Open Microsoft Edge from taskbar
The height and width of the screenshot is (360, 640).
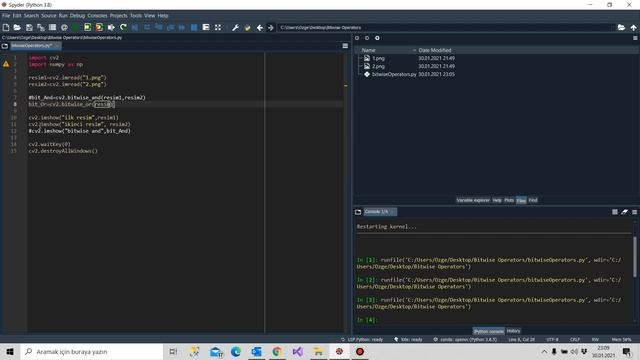[236, 351]
